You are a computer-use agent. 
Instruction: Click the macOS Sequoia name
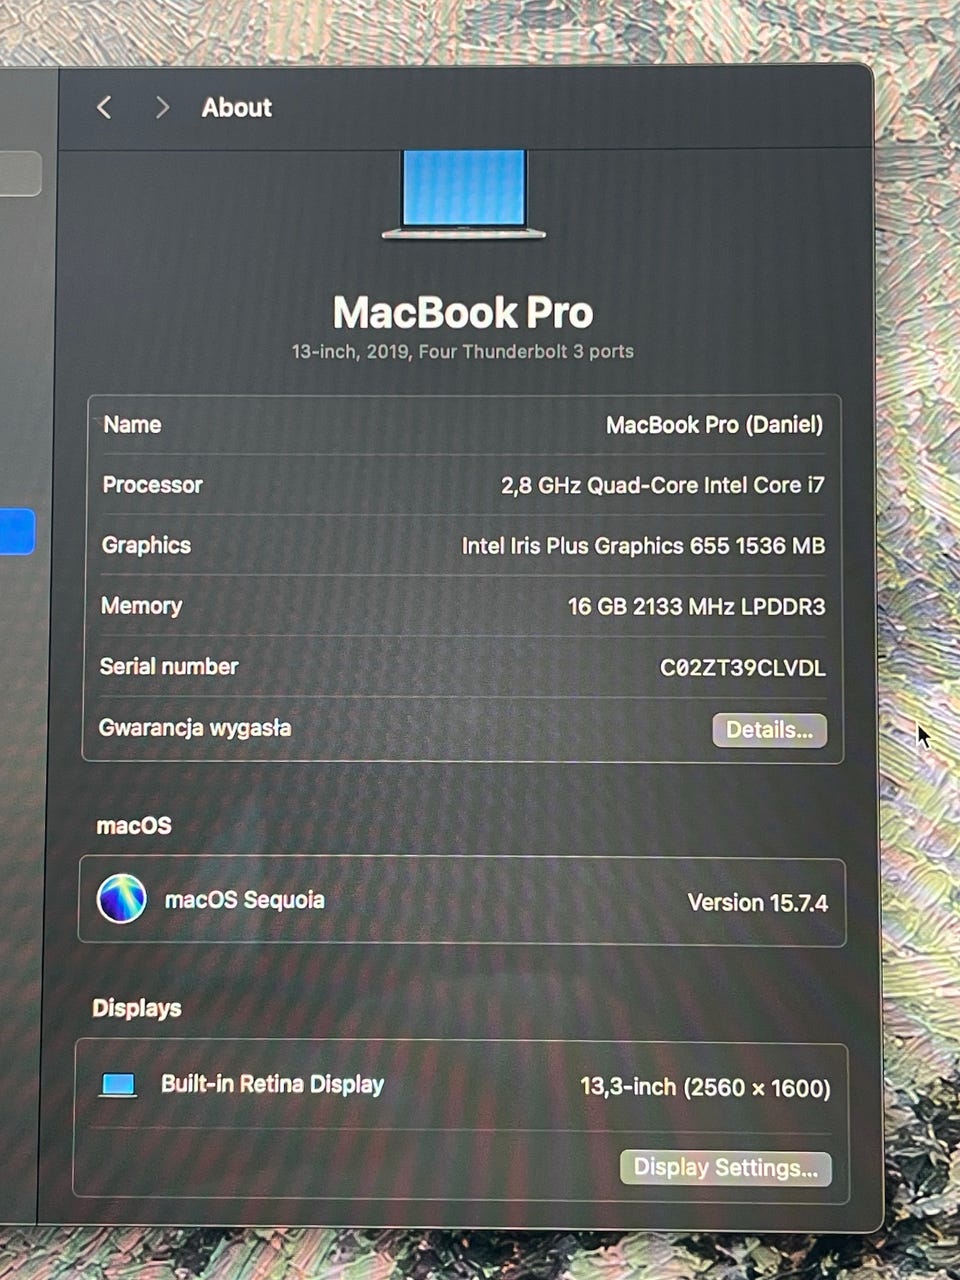tap(244, 900)
